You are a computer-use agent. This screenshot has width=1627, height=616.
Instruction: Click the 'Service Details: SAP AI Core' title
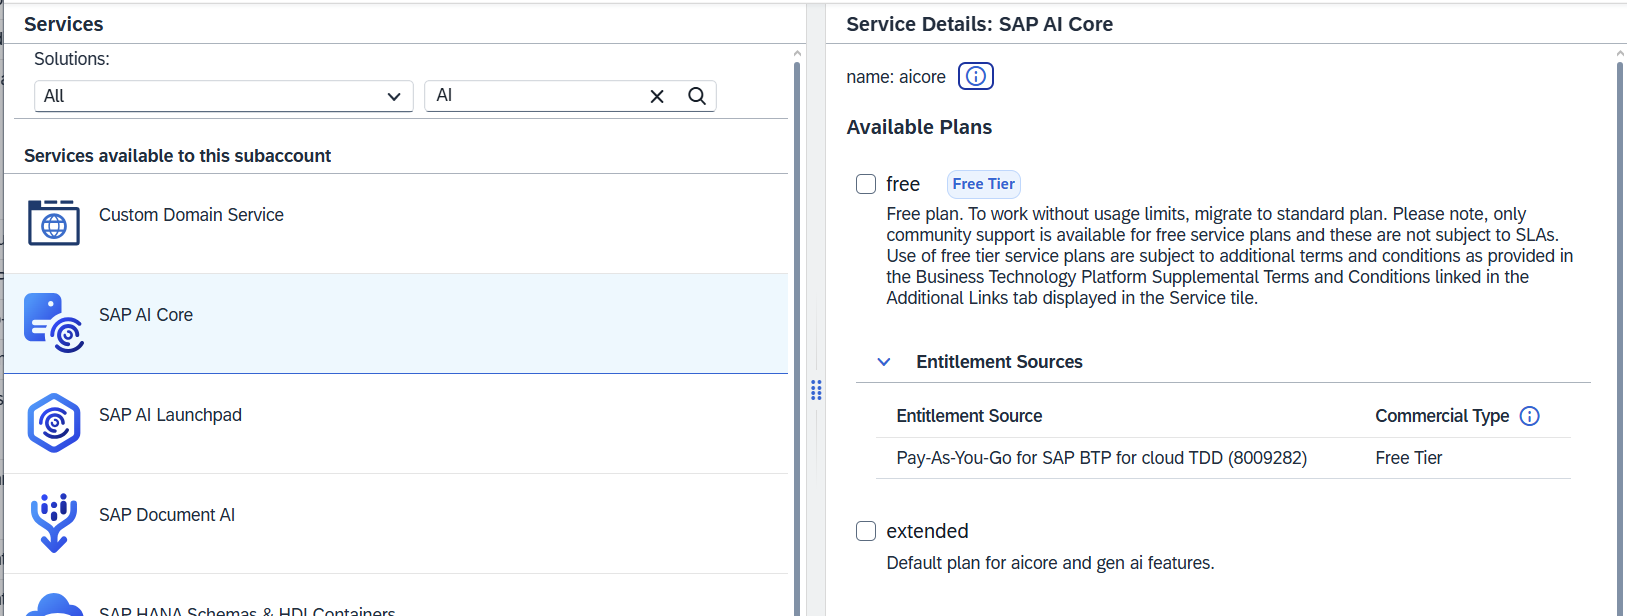(979, 24)
